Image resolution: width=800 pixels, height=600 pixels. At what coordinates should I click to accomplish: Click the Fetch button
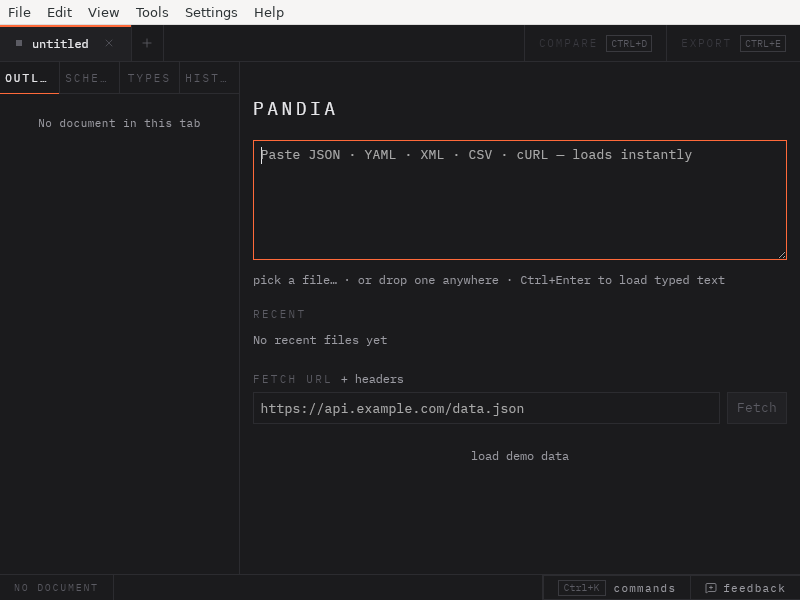757,408
